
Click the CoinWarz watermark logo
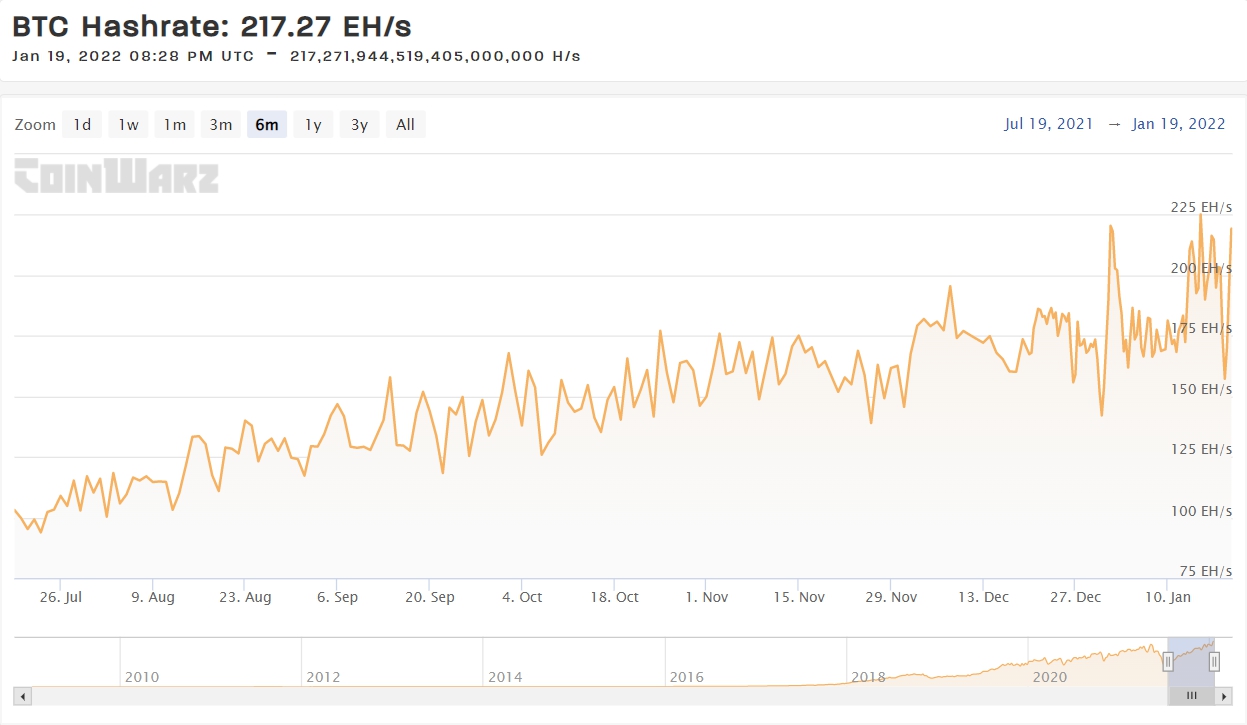[116, 176]
